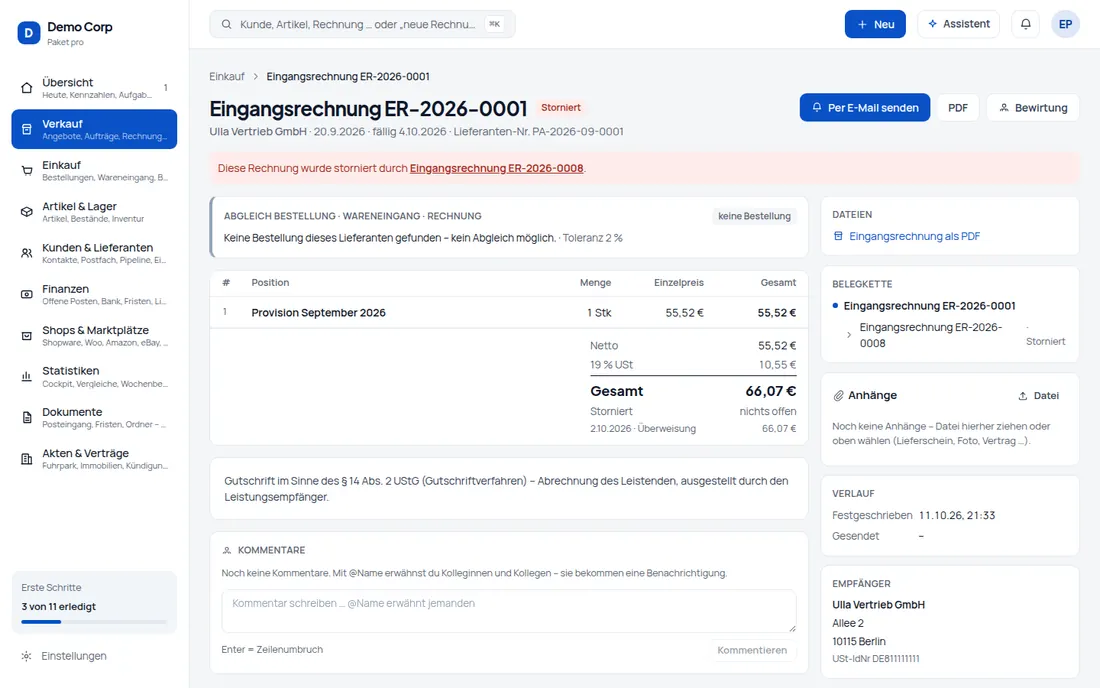1100x688 pixels.
Task: Click the Gesamt 66,07 € value
Action: 770,391
